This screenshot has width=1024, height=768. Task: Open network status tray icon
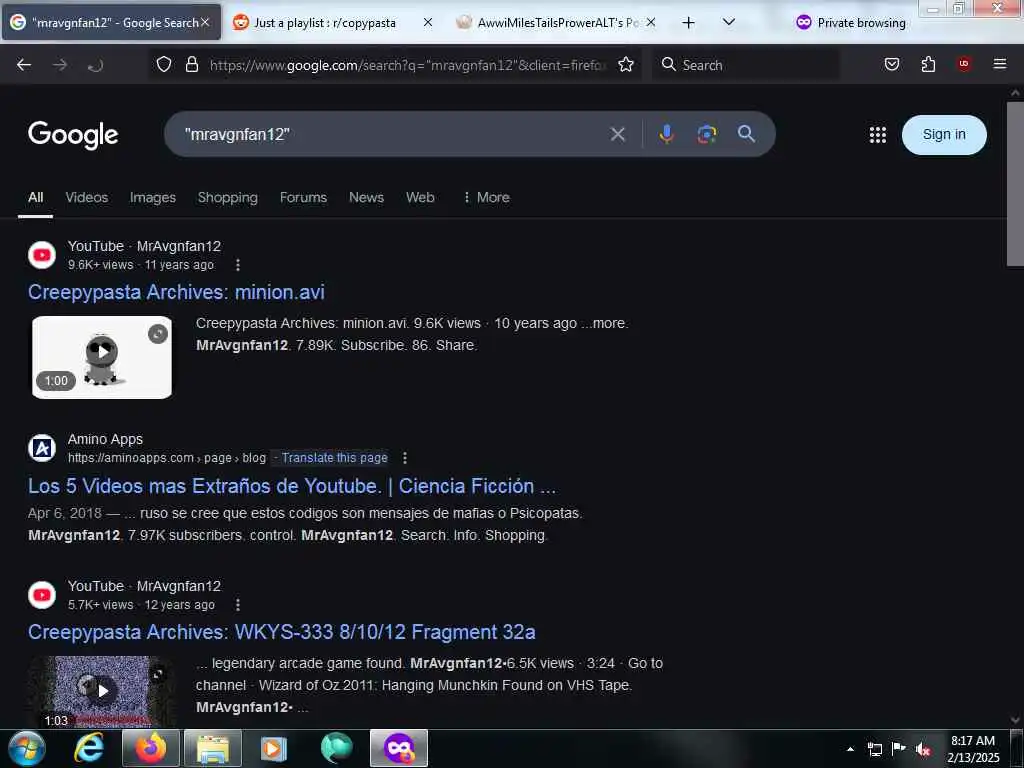(x=874, y=749)
